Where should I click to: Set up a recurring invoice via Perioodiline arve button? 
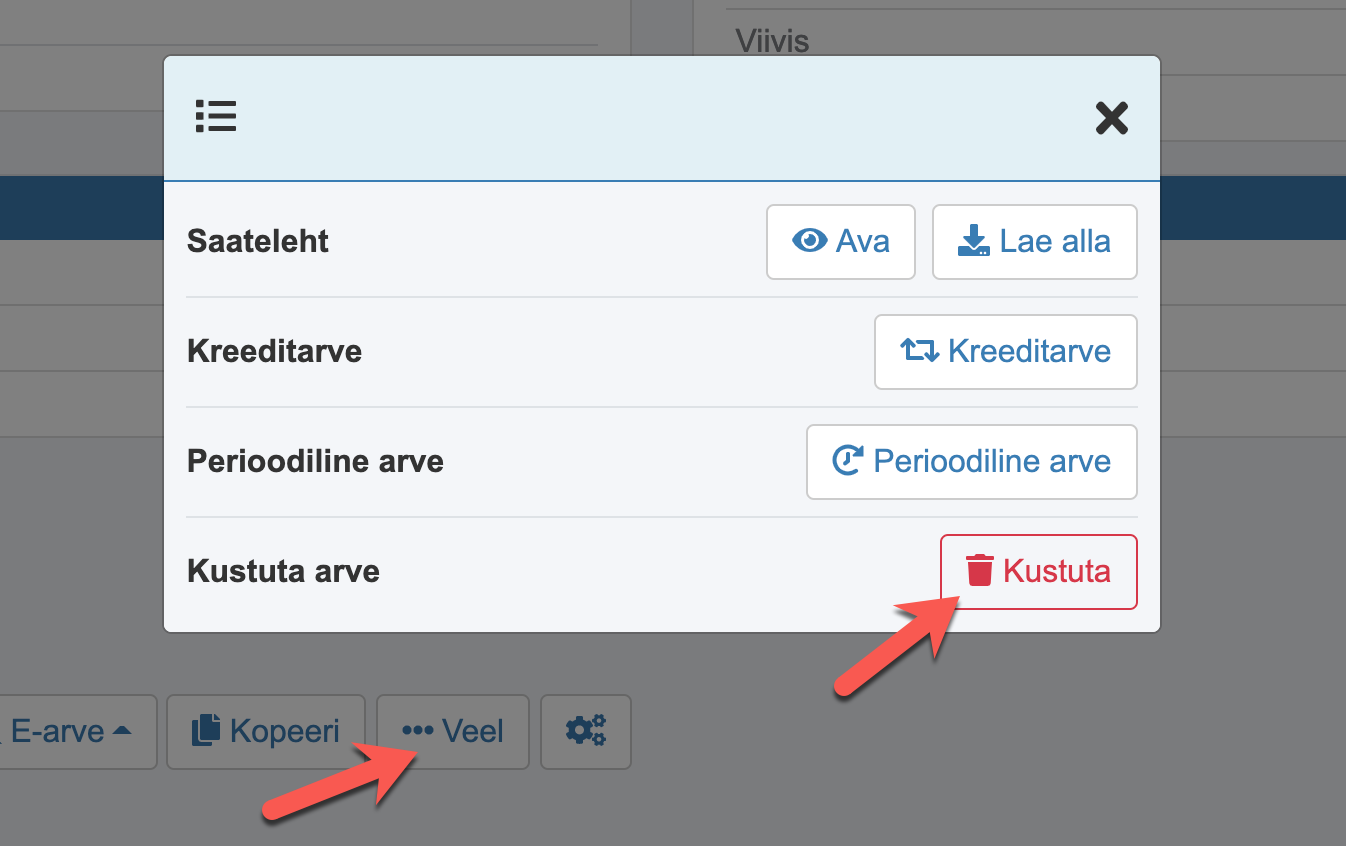[972, 462]
